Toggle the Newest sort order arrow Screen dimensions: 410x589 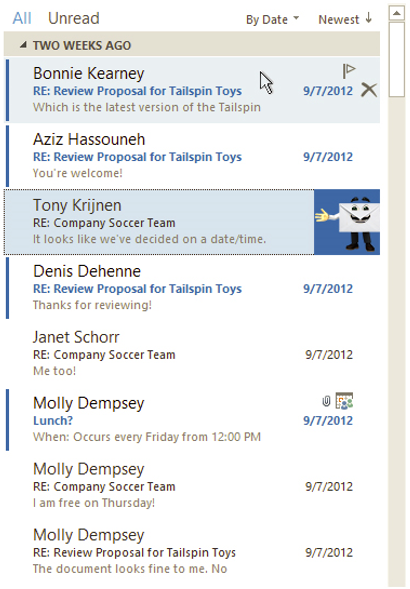pos(345,19)
